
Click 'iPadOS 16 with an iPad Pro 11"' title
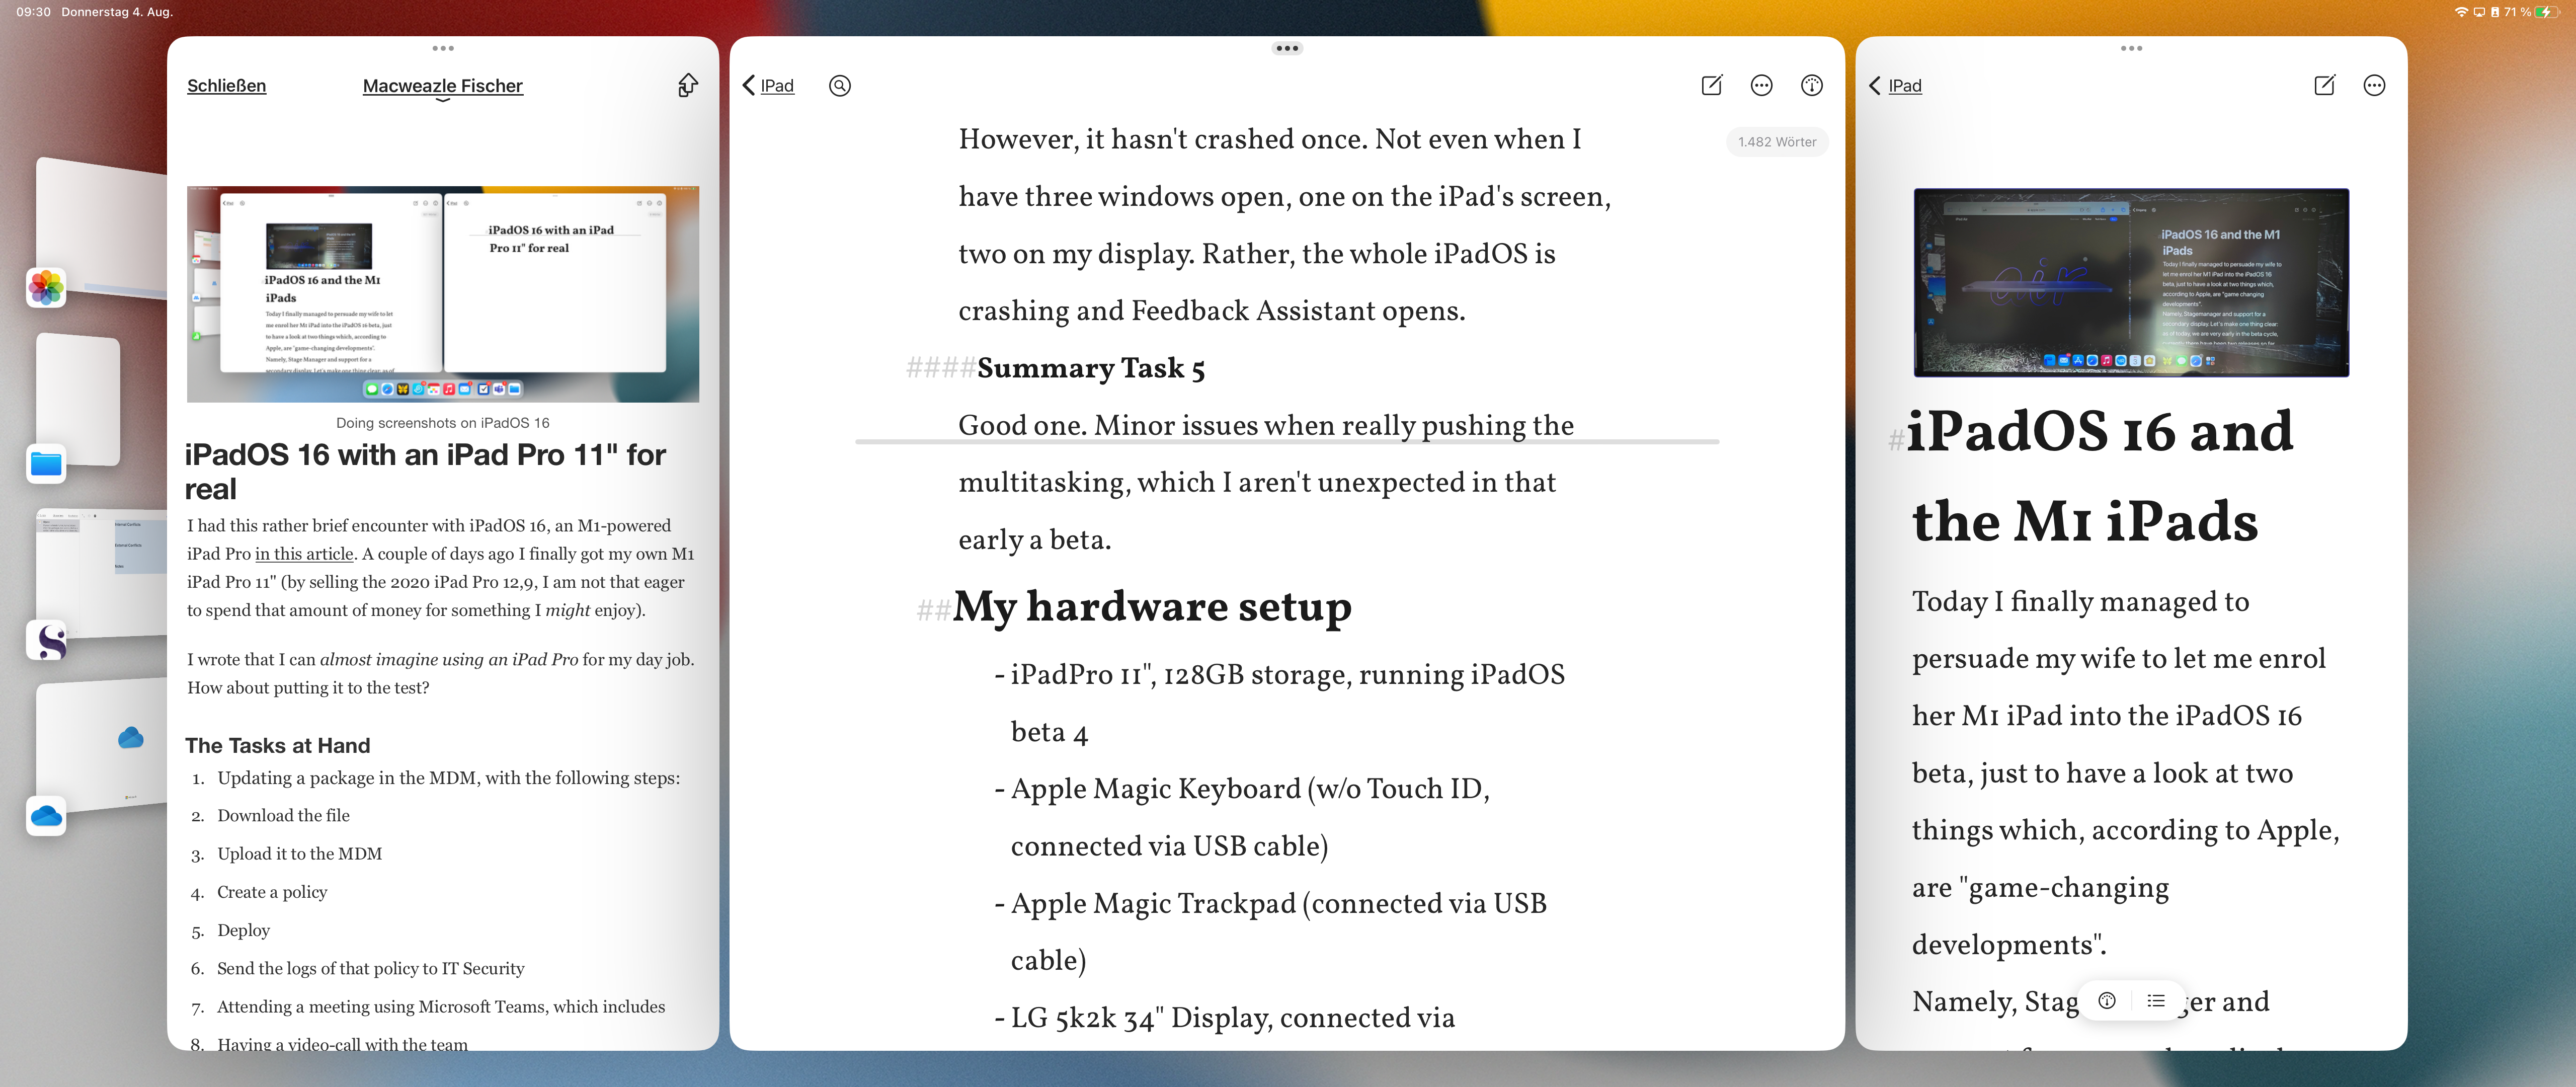425,472
